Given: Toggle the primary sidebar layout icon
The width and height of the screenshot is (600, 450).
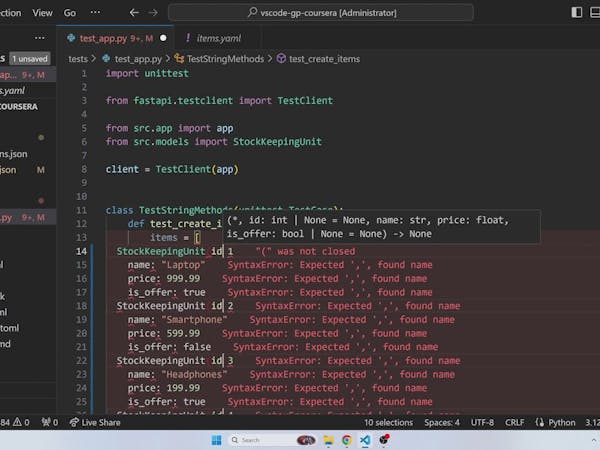Looking at the screenshot, I should (x=577, y=13).
